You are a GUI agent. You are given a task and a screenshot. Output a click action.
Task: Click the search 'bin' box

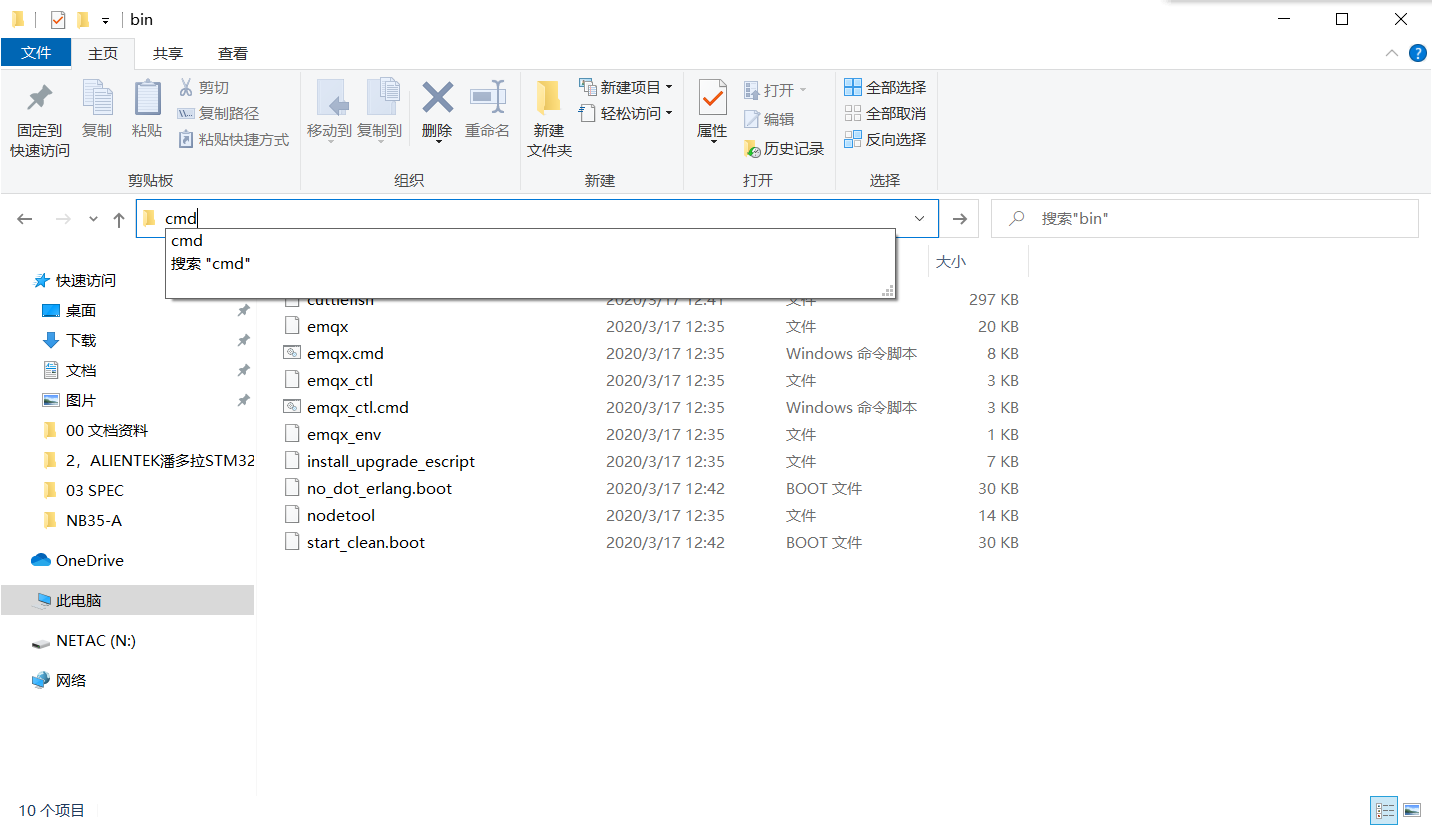tap(1204, 219)
